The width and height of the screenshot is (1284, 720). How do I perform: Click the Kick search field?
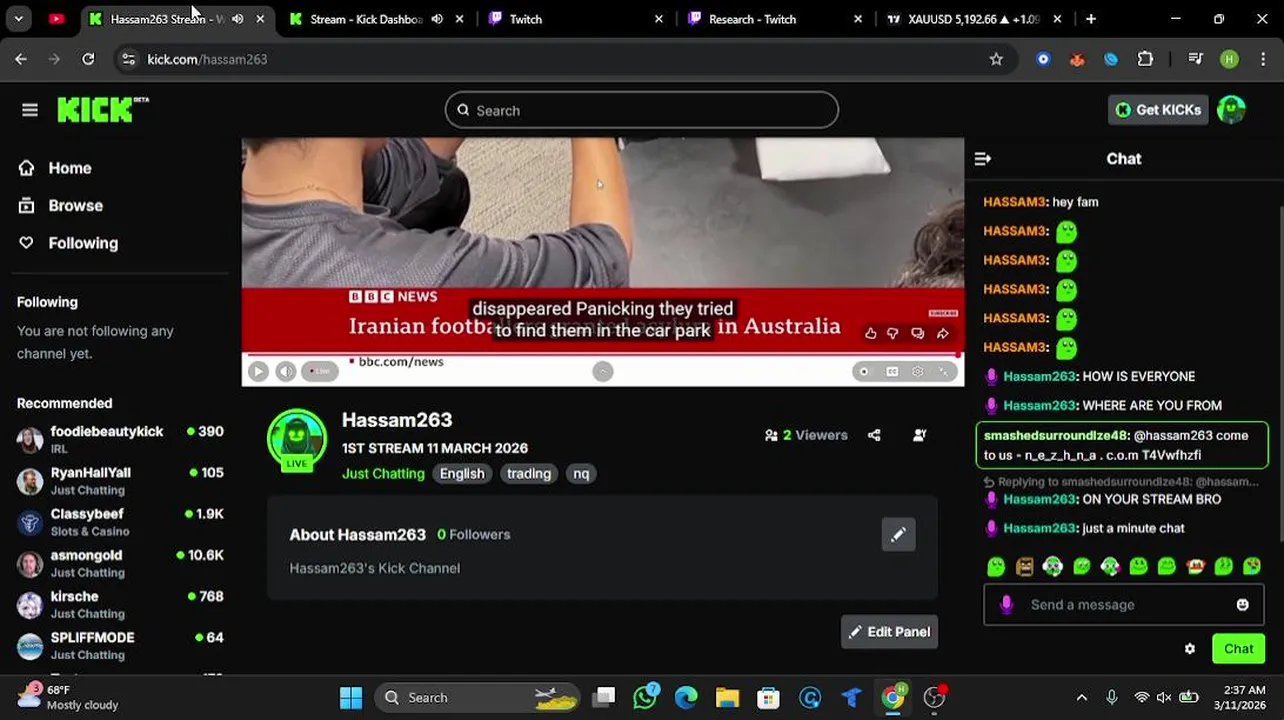pos(642,110)
